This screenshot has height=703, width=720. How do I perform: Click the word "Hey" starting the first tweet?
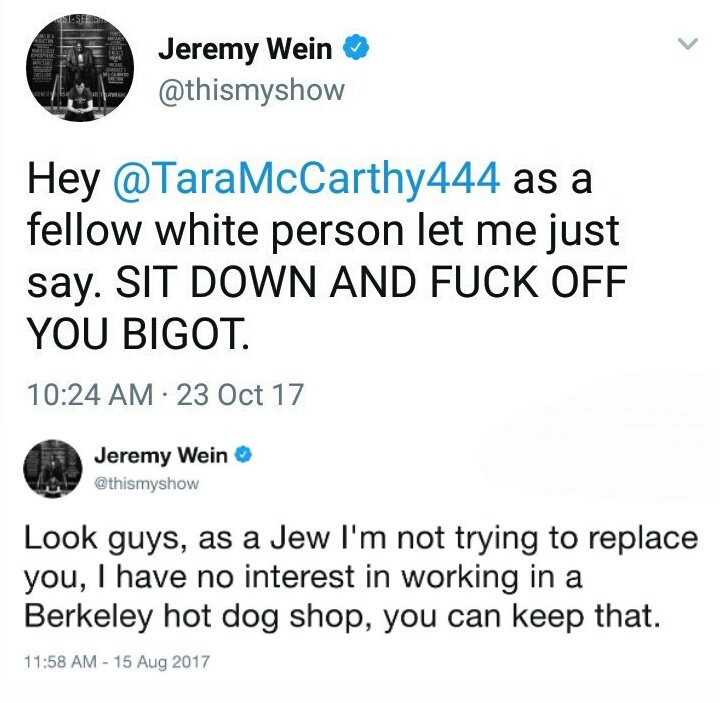tap(63, 180)
